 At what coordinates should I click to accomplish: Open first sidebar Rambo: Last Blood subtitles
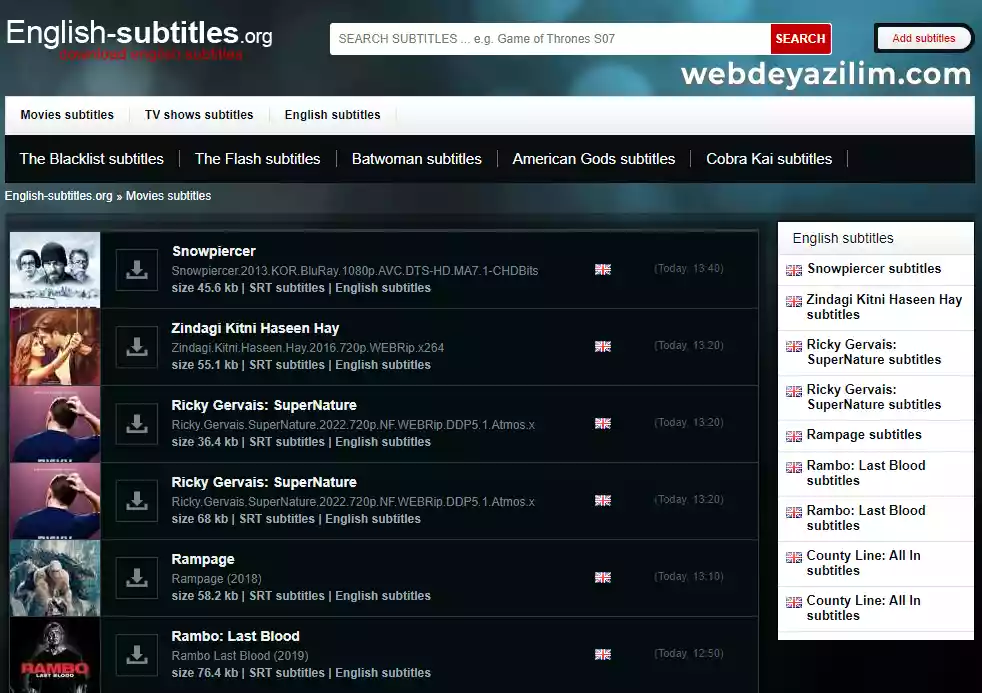point(866,473)
